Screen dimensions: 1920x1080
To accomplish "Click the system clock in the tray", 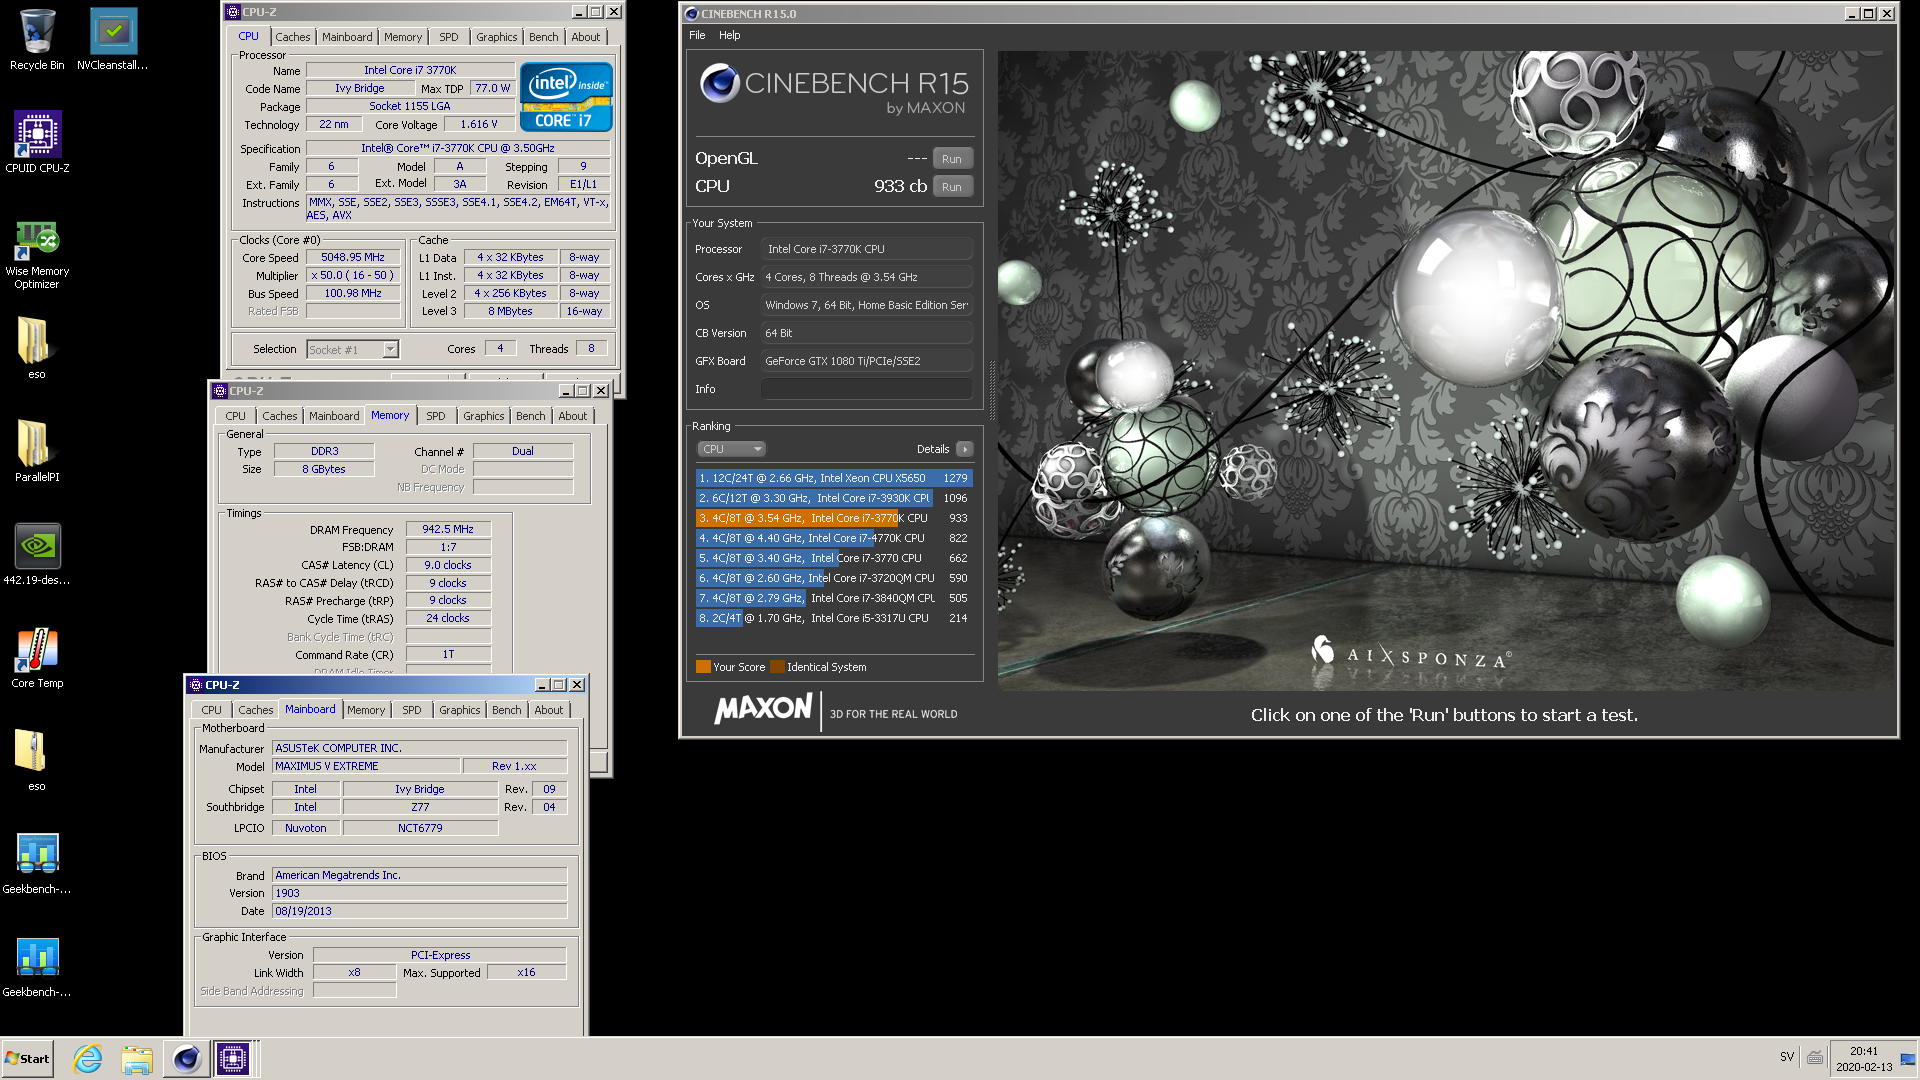I will (1864, 1059).
